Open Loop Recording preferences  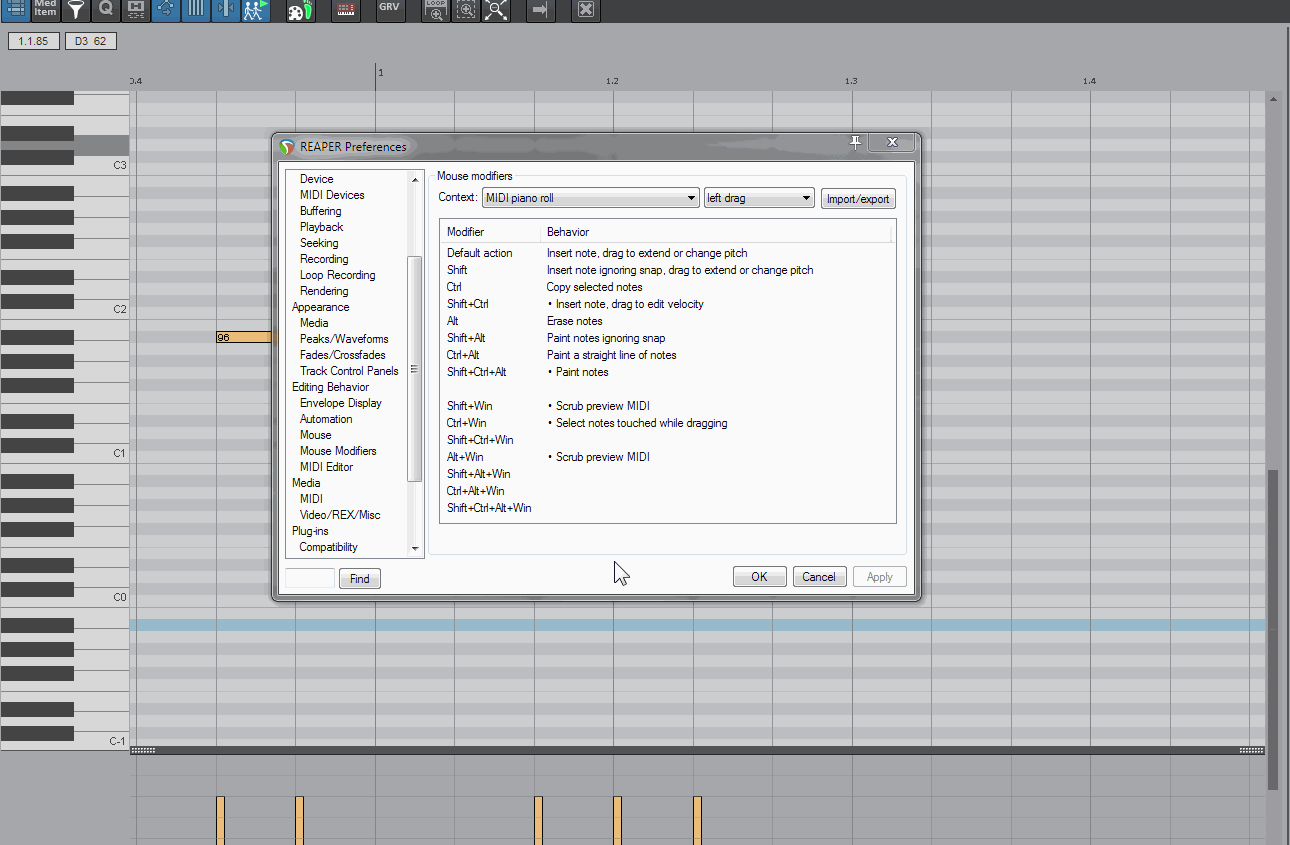338,275
